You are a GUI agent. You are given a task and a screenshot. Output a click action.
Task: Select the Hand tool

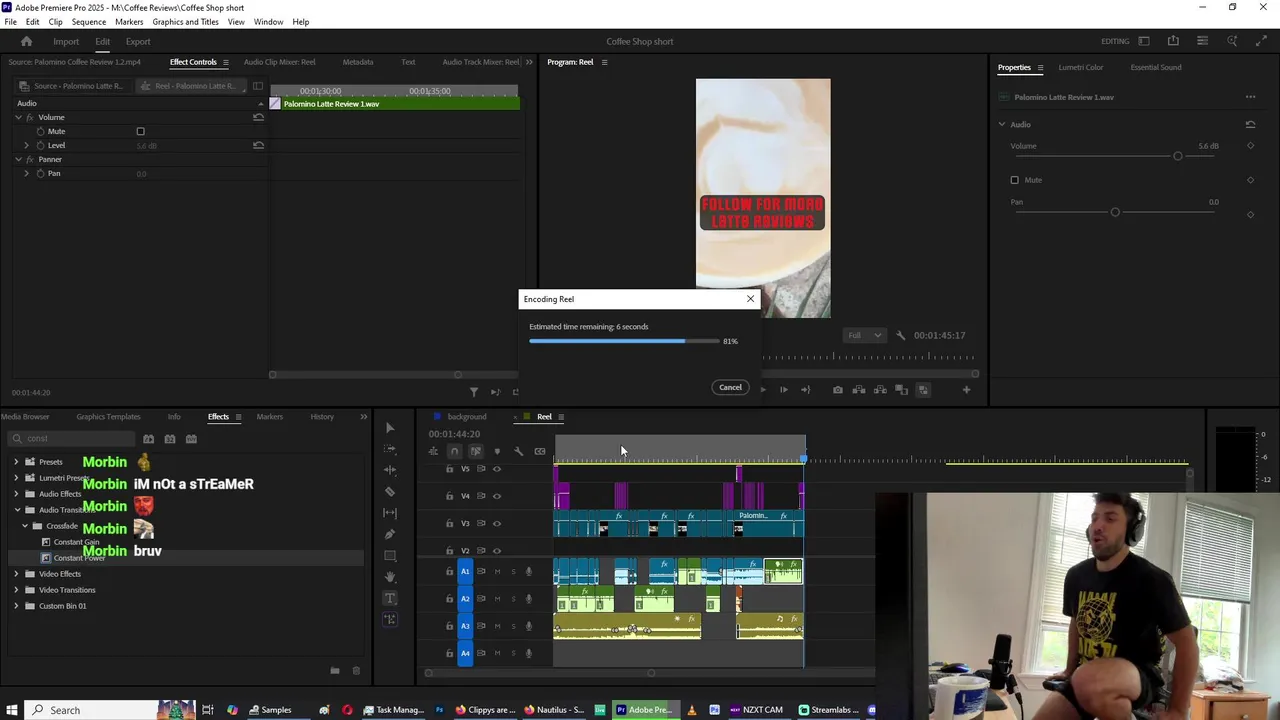tap(390, 577)
